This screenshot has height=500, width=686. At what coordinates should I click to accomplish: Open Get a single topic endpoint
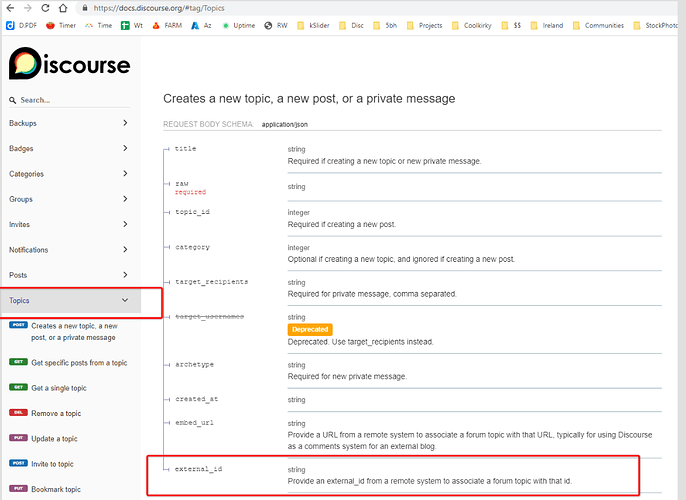pyautogui.click(x=48, y=388)
